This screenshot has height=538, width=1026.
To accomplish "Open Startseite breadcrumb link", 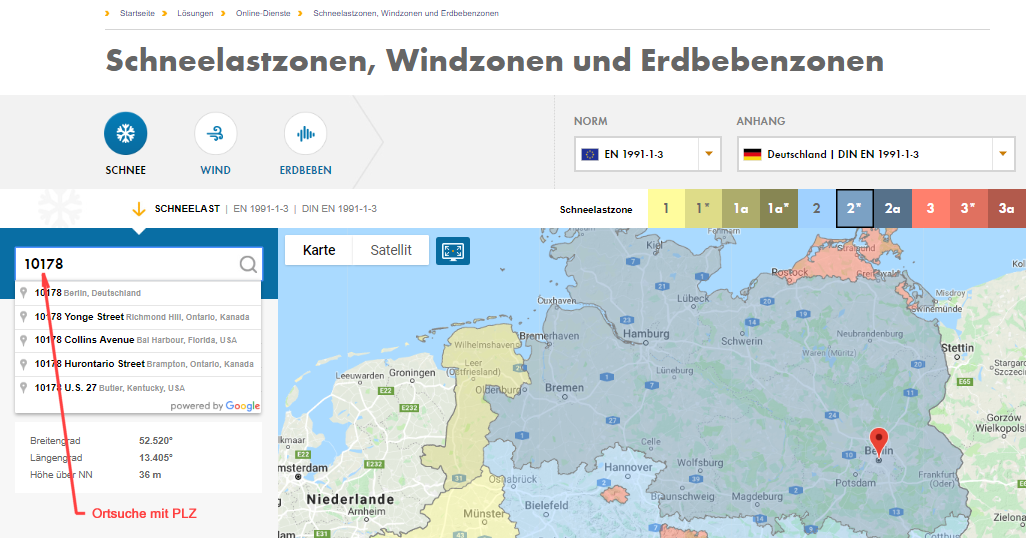I will [x=137, y=13].
